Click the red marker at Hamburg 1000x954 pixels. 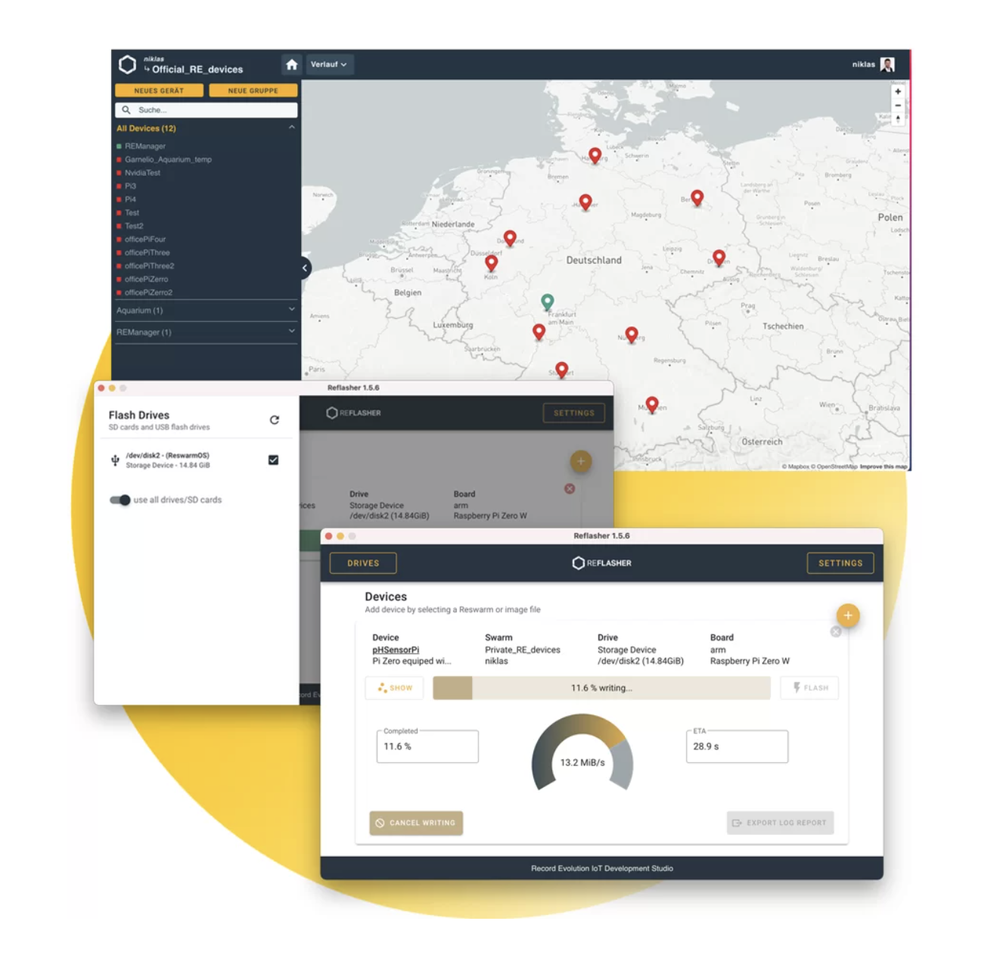point(594,155)
